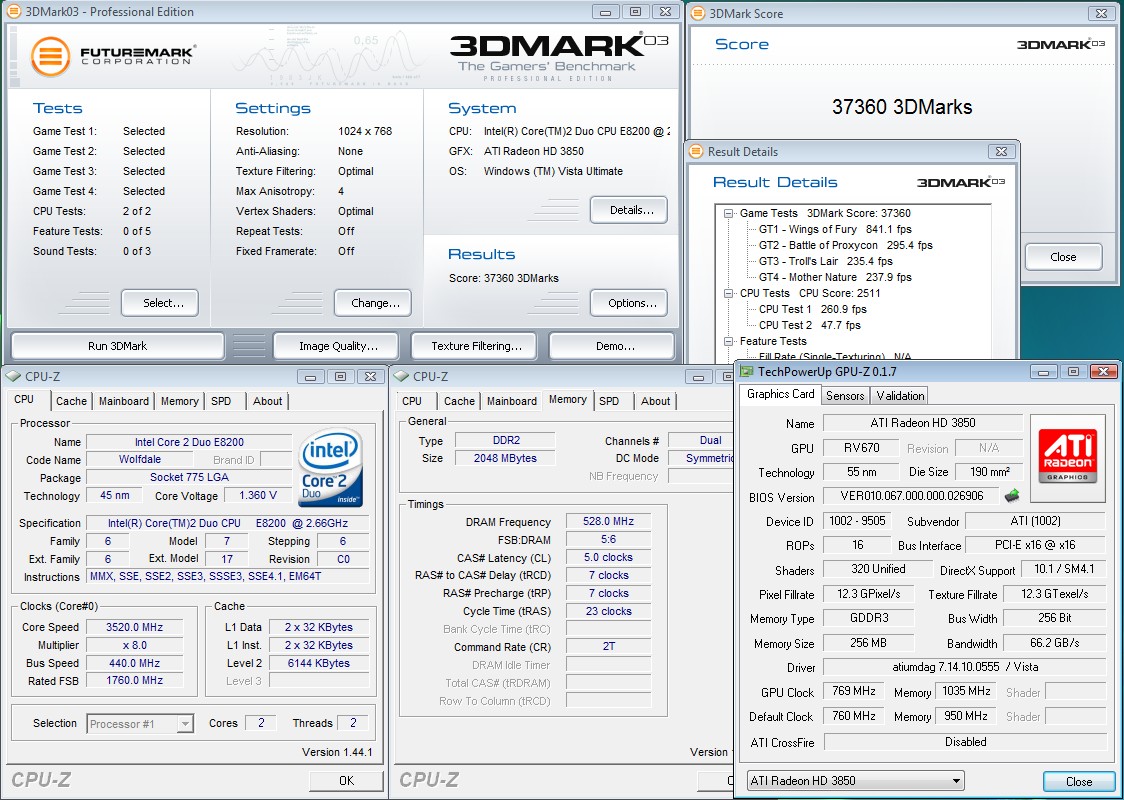
Task: Click the DRAM Frequency 528.0 MHz field
Action: (608, 521)
